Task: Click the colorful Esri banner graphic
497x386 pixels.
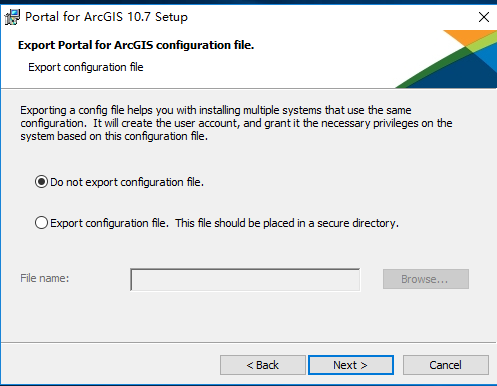Action: point(446,59)
